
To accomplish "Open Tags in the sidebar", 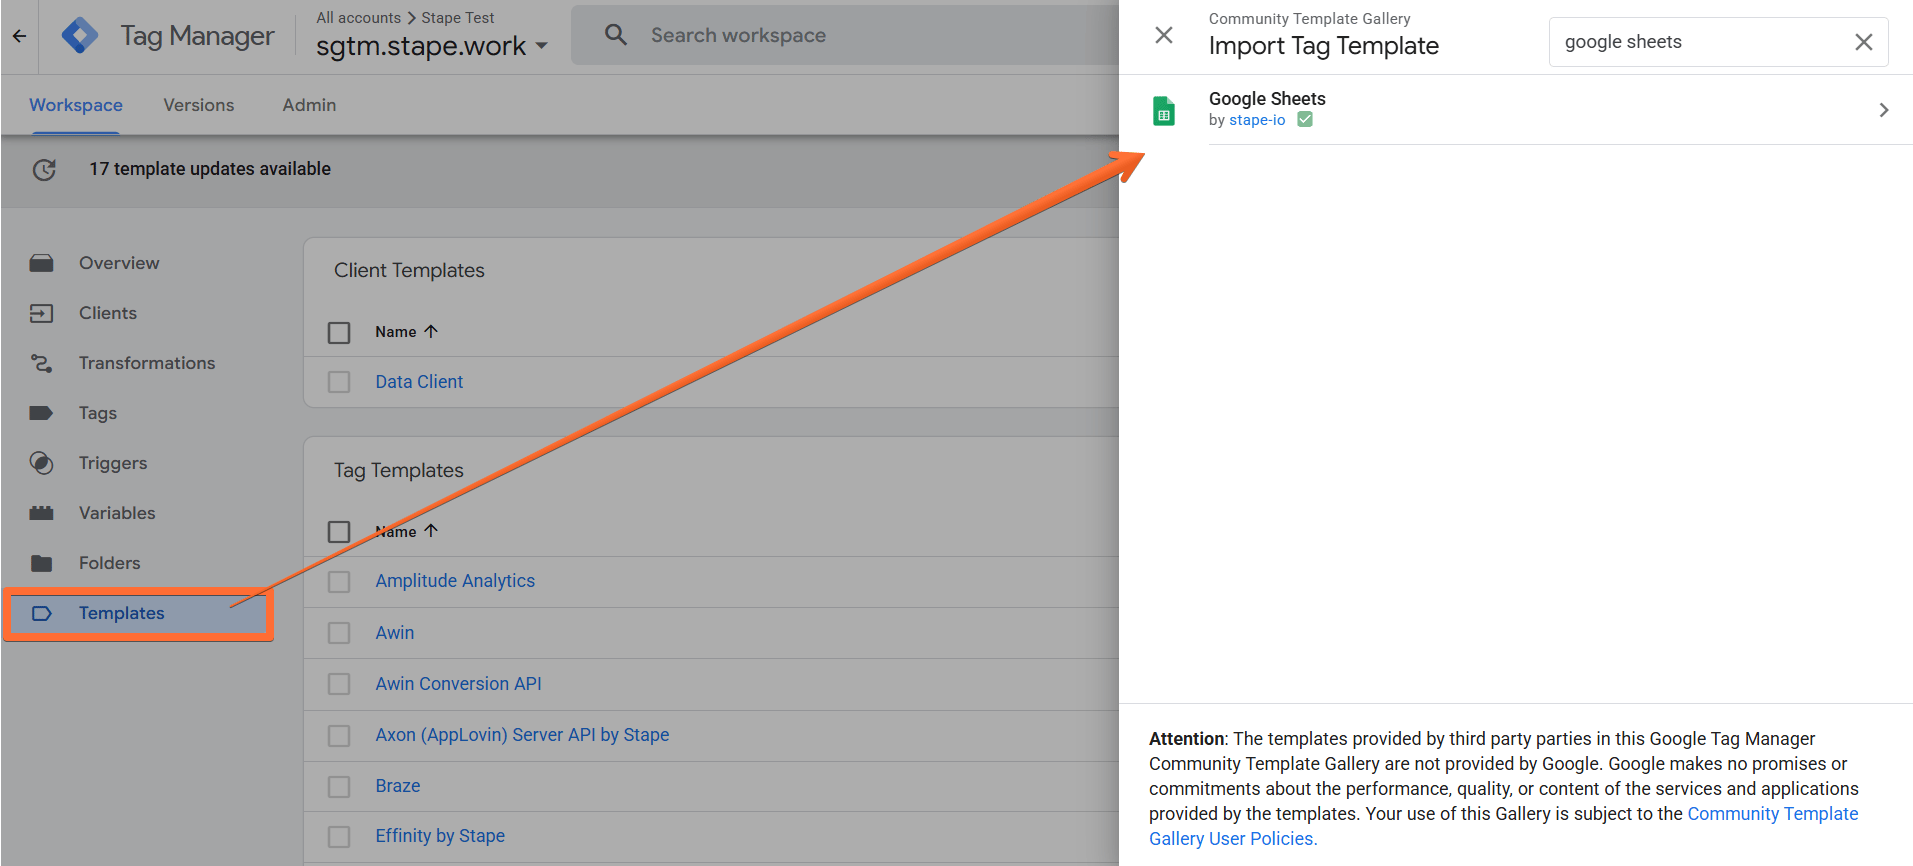I will coord(98,413).
